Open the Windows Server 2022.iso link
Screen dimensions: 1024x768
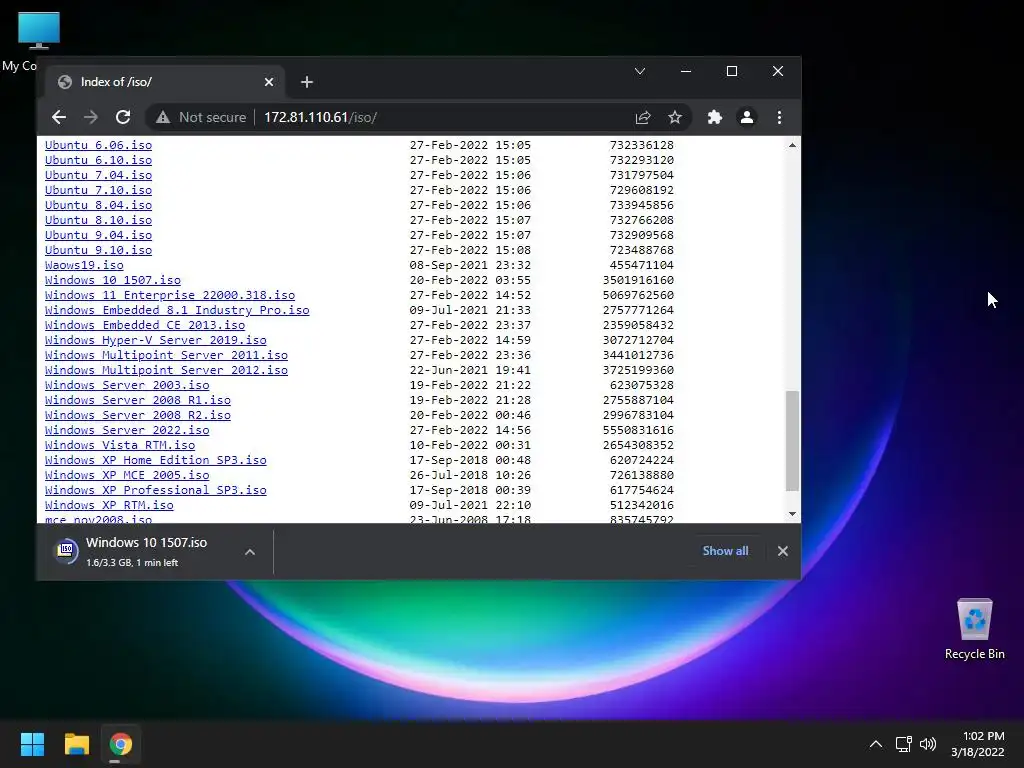(x=127, y=430)
